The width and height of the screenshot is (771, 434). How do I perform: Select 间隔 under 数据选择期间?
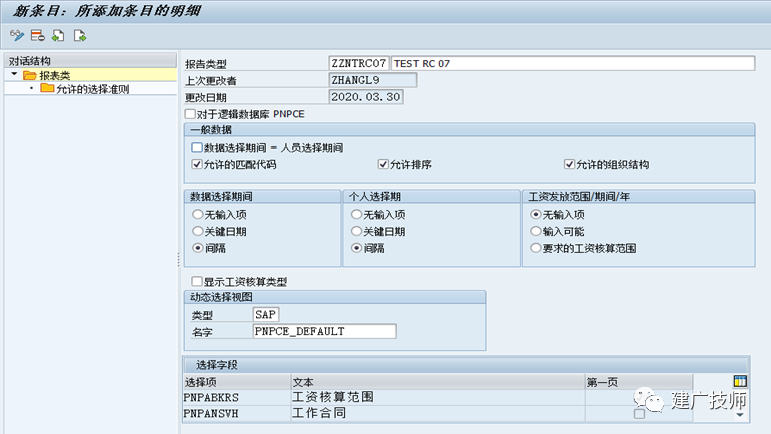click(x=198, y=248)
